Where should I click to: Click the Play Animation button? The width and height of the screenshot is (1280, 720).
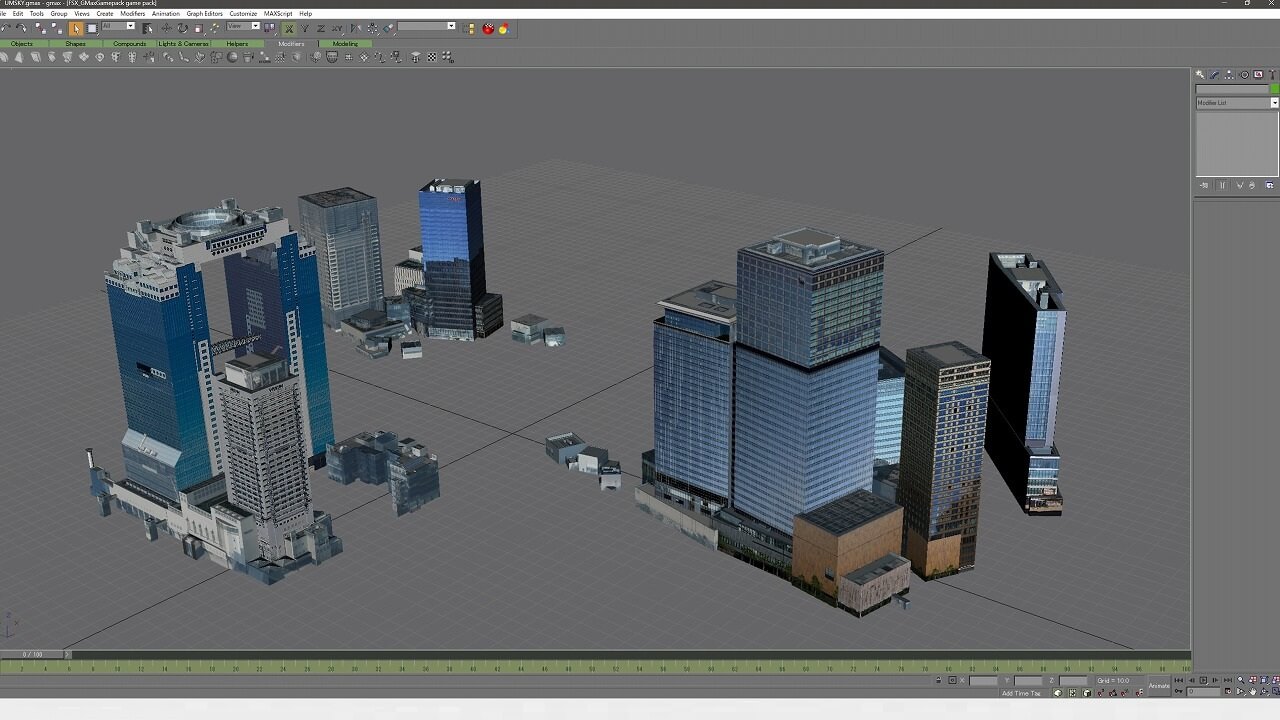(x=1203, y=681)
